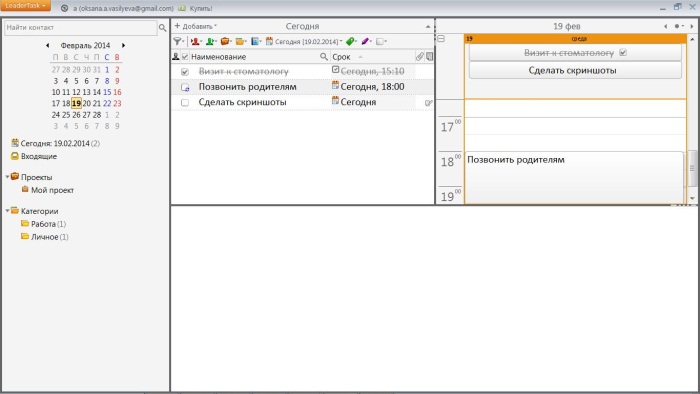Sort tasks by Срок column
The height and width of the screenshot is (394, 700).
(x=341, y=57)
